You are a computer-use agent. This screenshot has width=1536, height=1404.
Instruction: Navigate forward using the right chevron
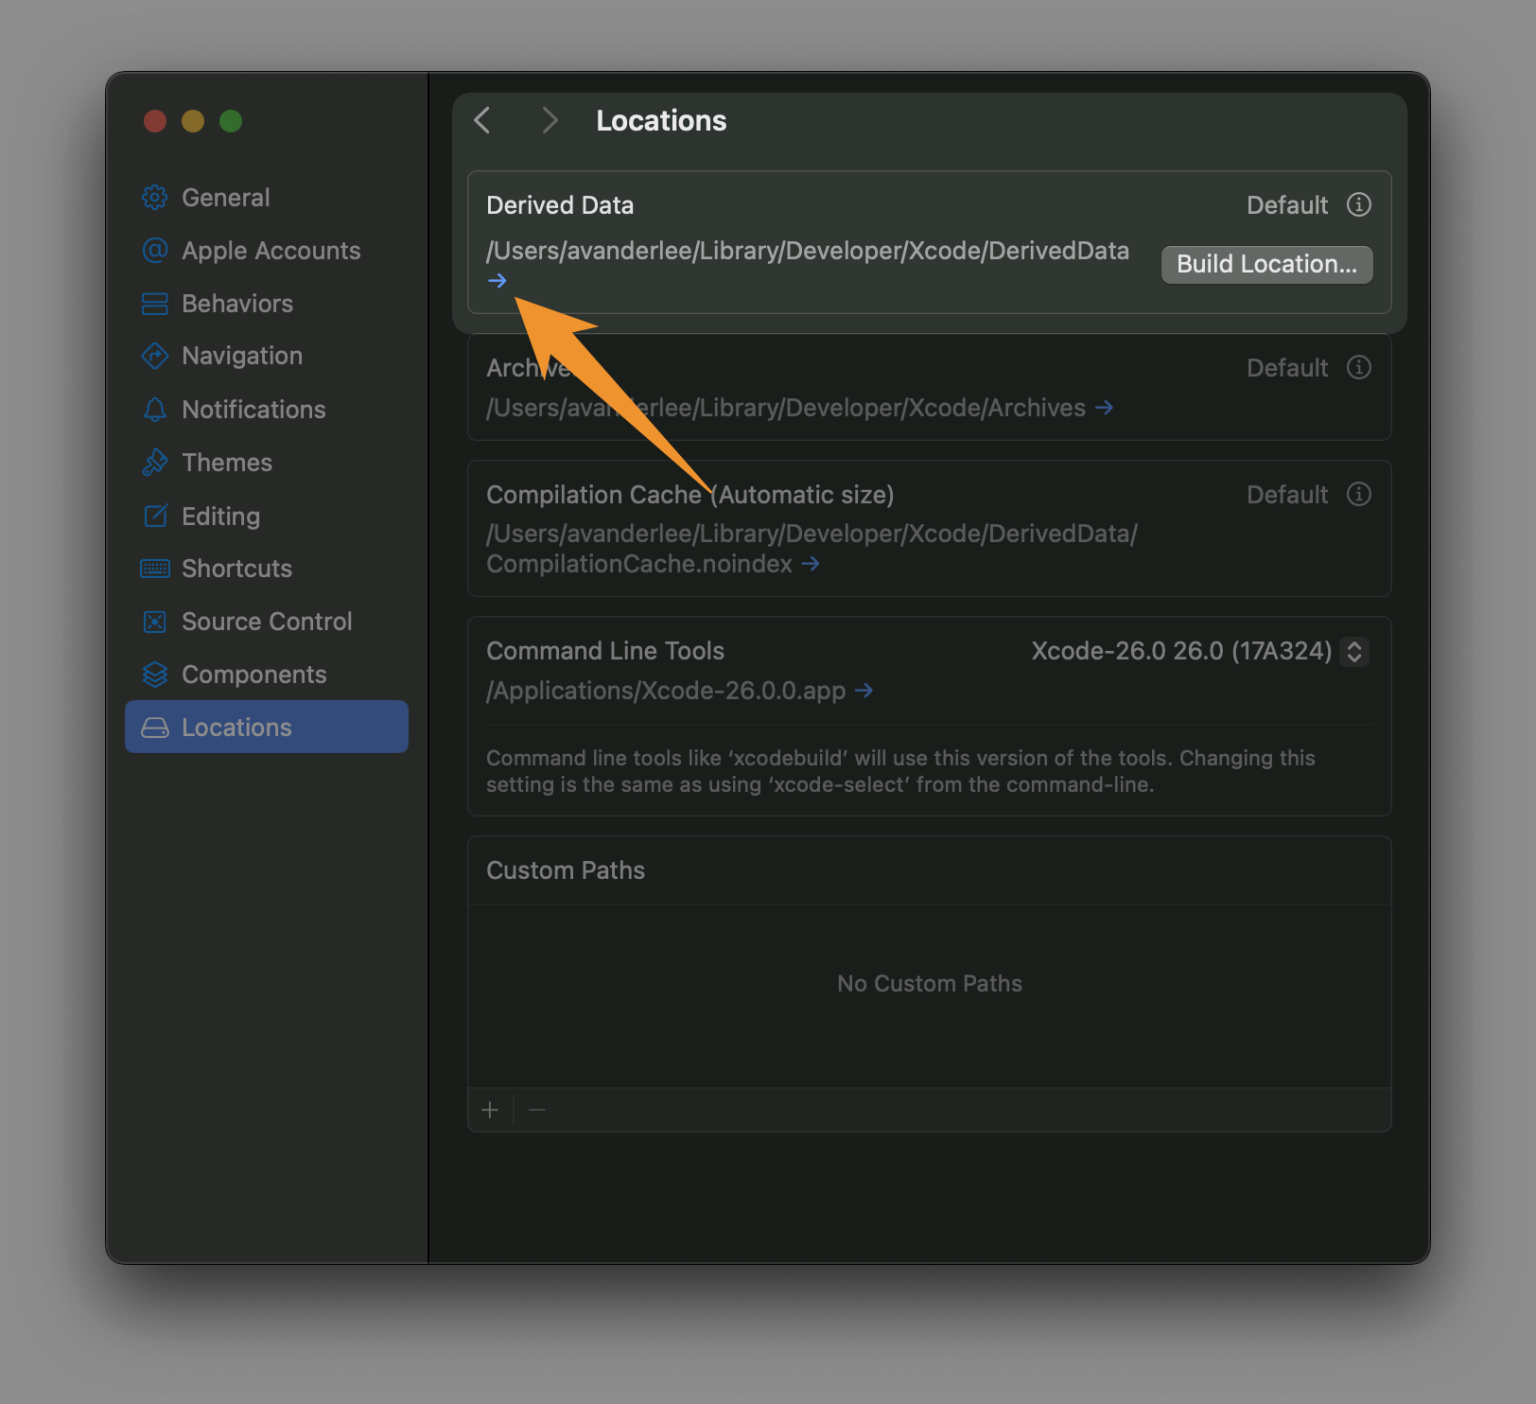pyautogui.click(x=549, y=120)
